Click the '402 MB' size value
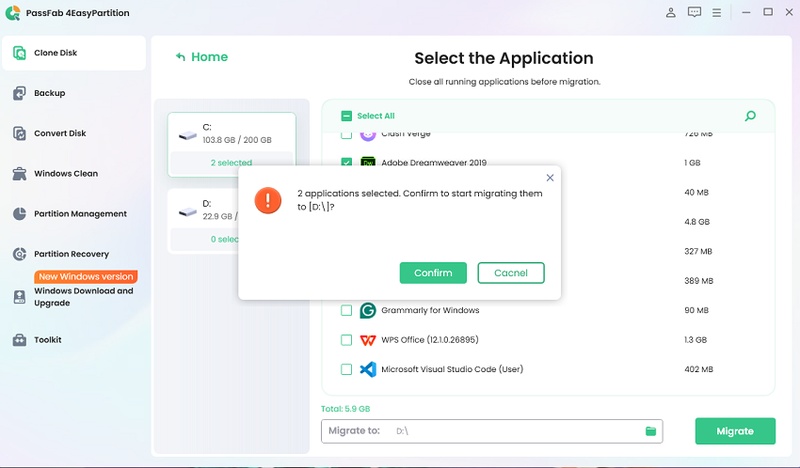This screenshot has width=800, height=468. click(x=698, y=369)
